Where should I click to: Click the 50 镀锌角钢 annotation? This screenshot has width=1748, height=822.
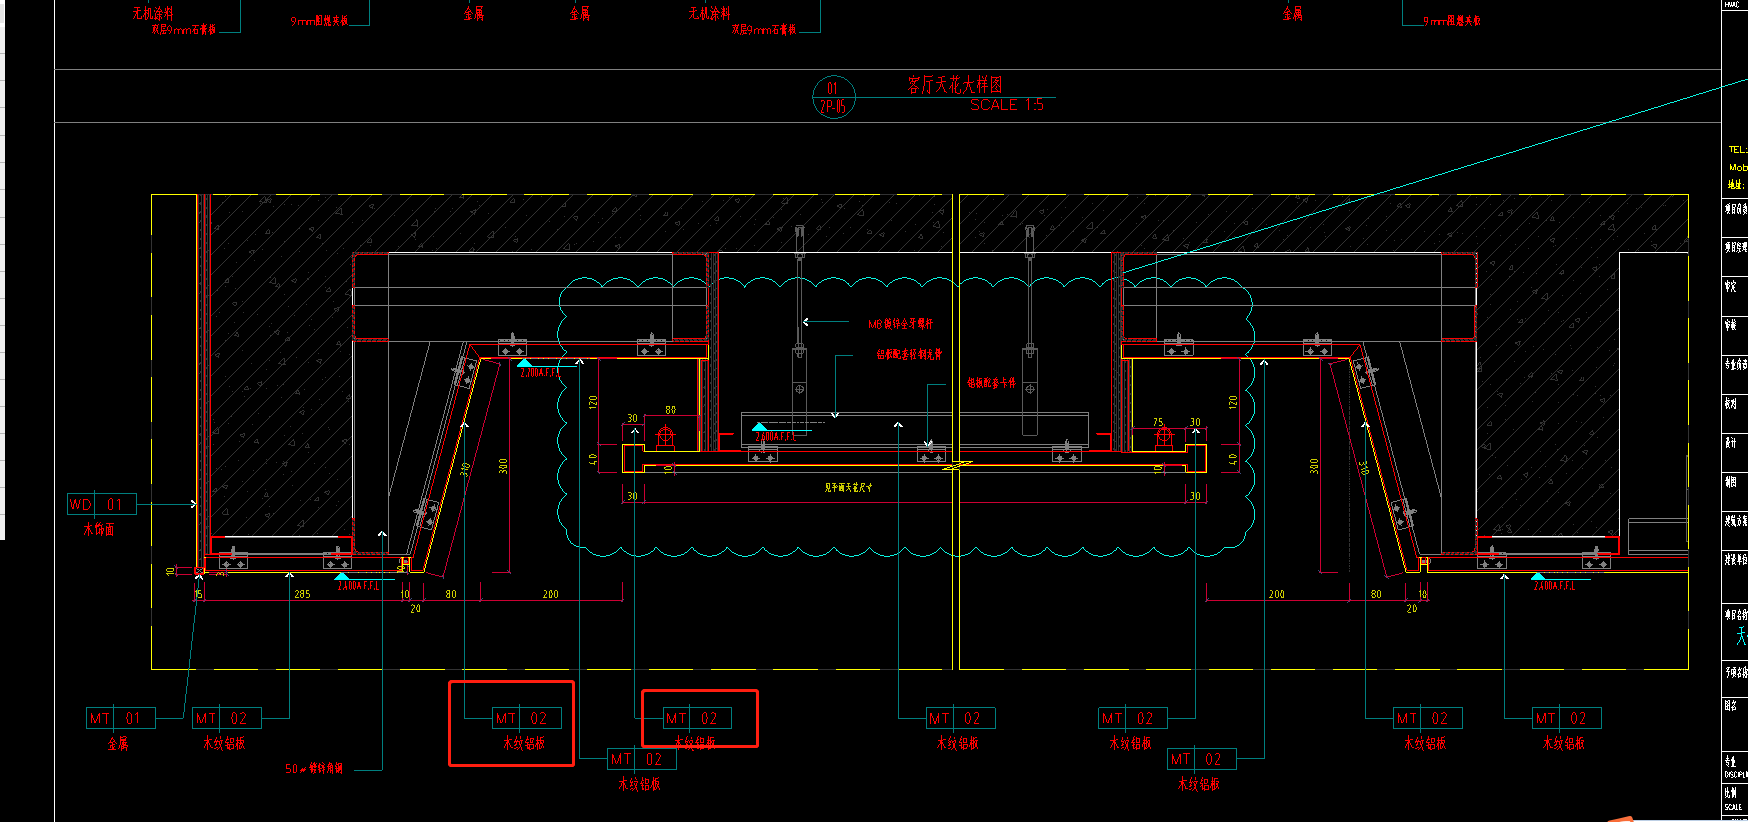[314, 769]
